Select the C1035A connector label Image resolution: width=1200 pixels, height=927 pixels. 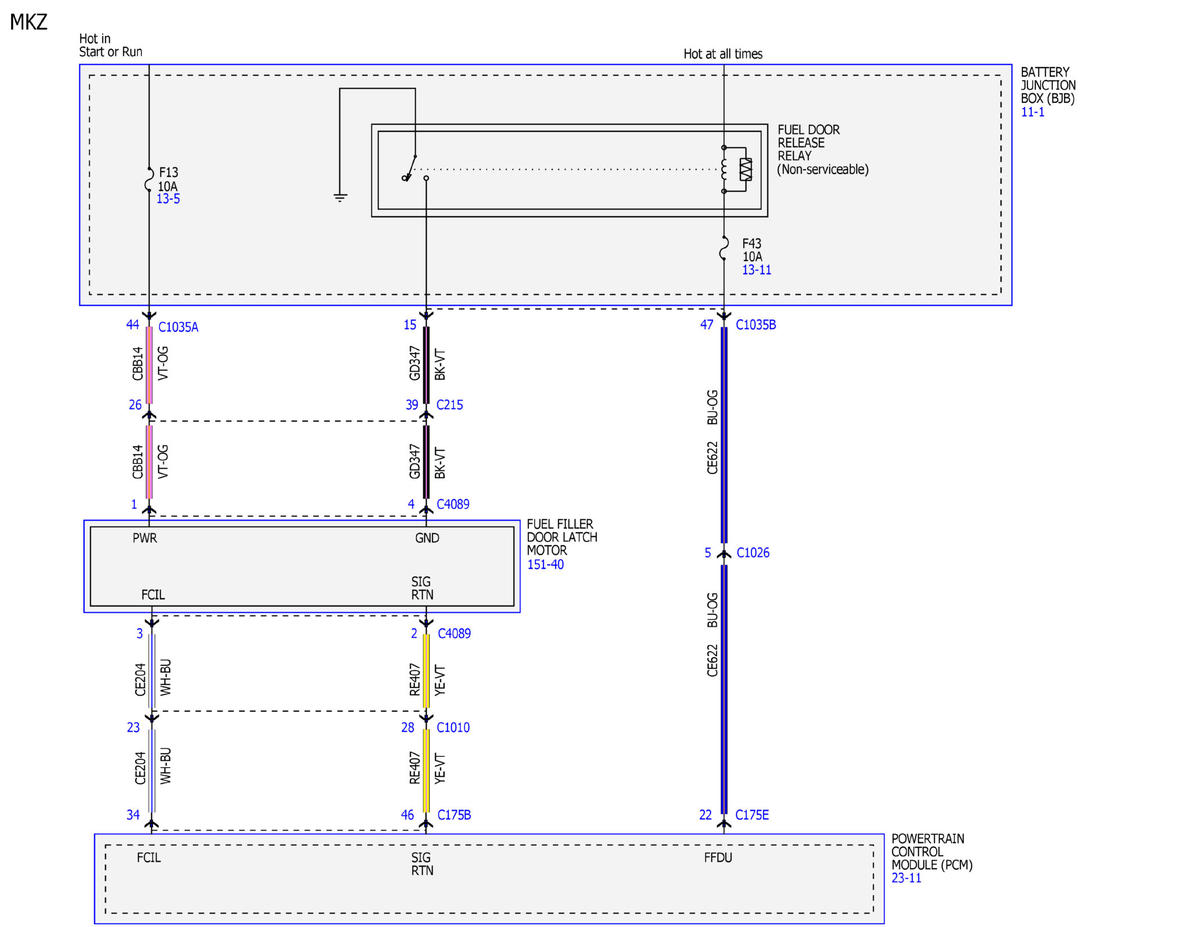178,326
